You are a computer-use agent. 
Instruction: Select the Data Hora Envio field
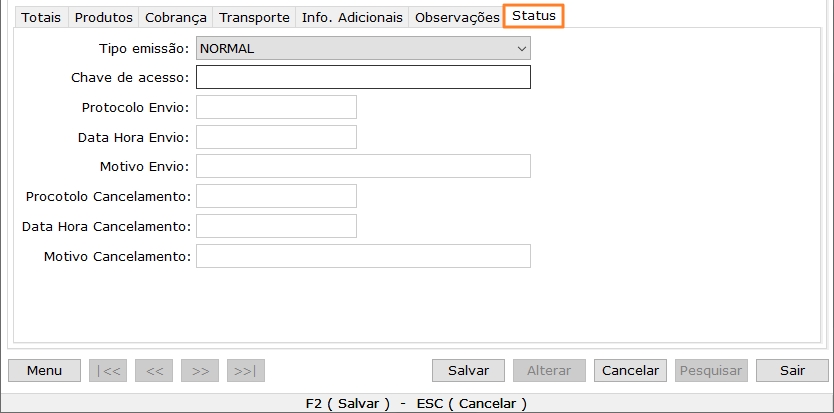click(x=276, y=137)
